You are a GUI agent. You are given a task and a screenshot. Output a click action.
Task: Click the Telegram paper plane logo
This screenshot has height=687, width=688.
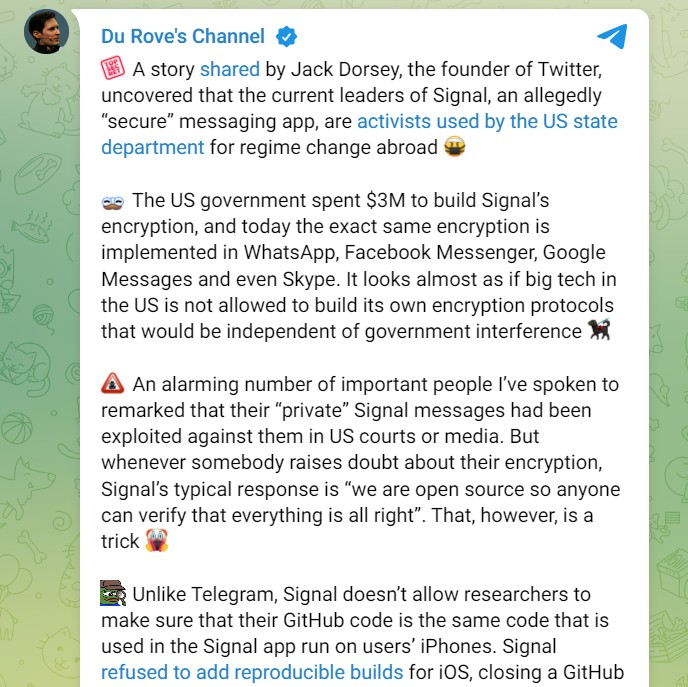[612, 37]
